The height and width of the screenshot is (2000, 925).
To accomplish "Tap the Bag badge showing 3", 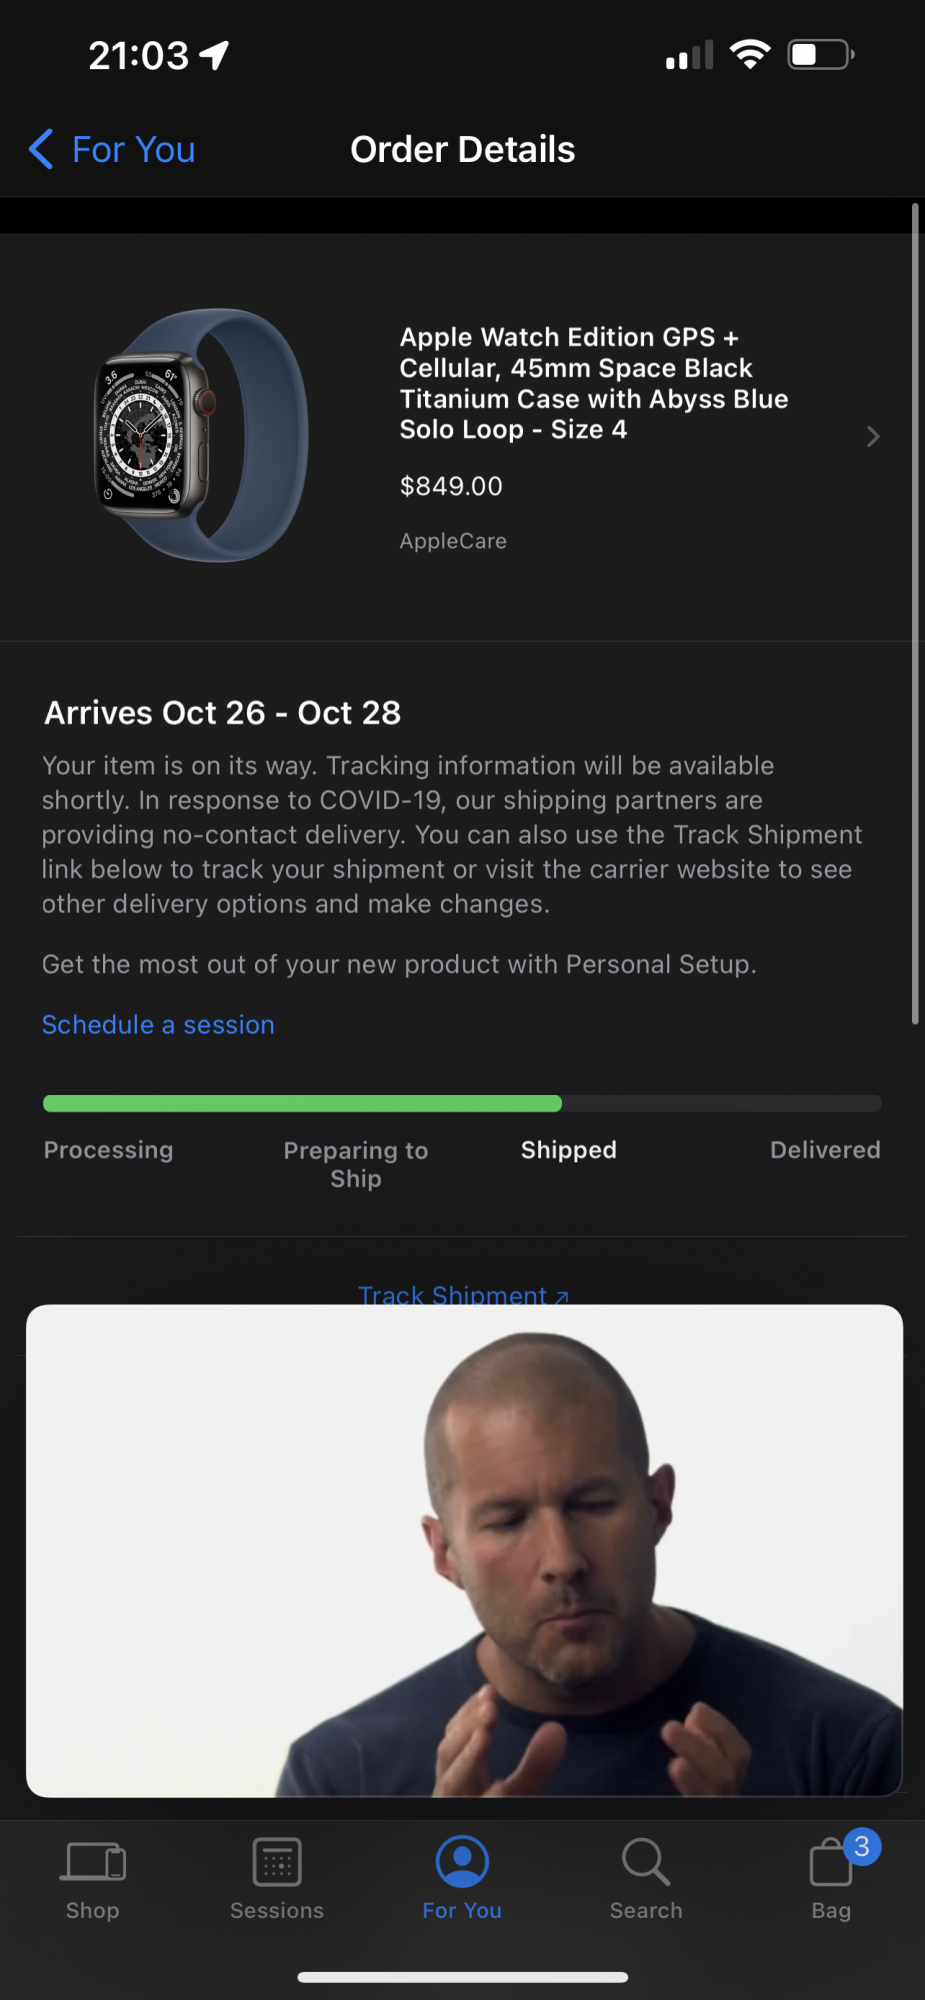I will coord(862,1846).
